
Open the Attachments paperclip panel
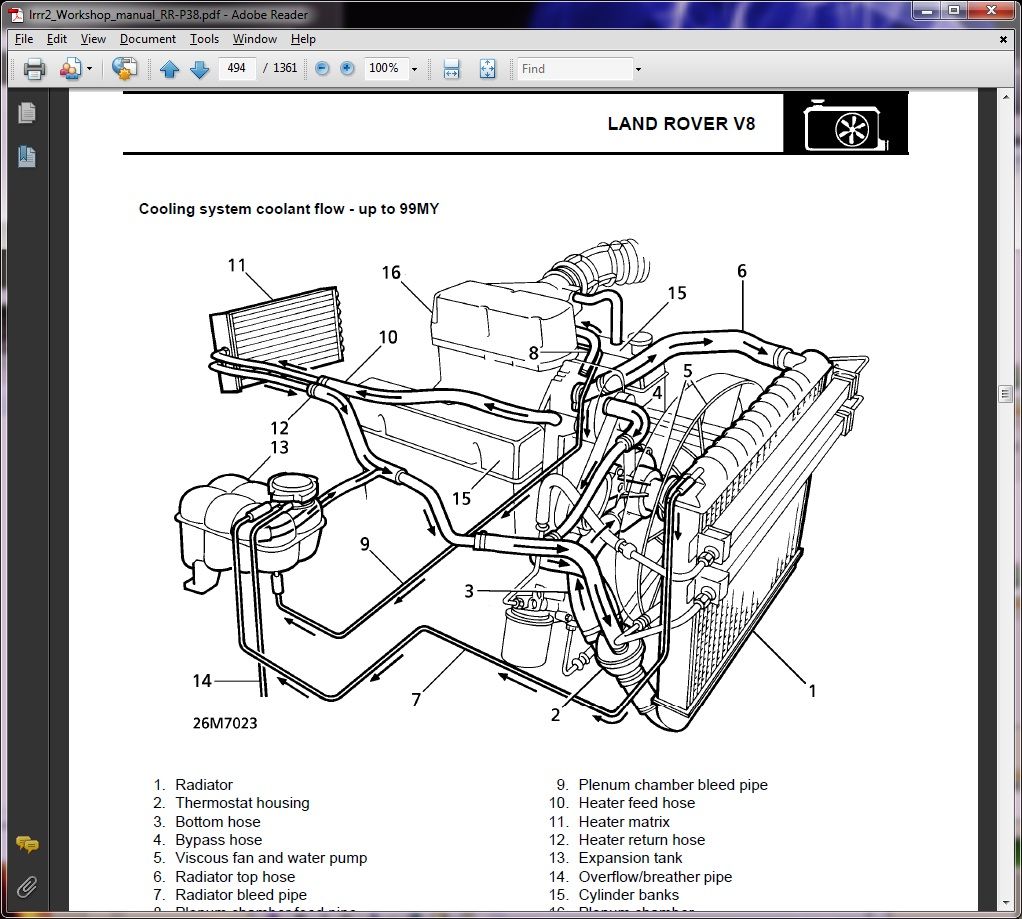coord(27,886)
